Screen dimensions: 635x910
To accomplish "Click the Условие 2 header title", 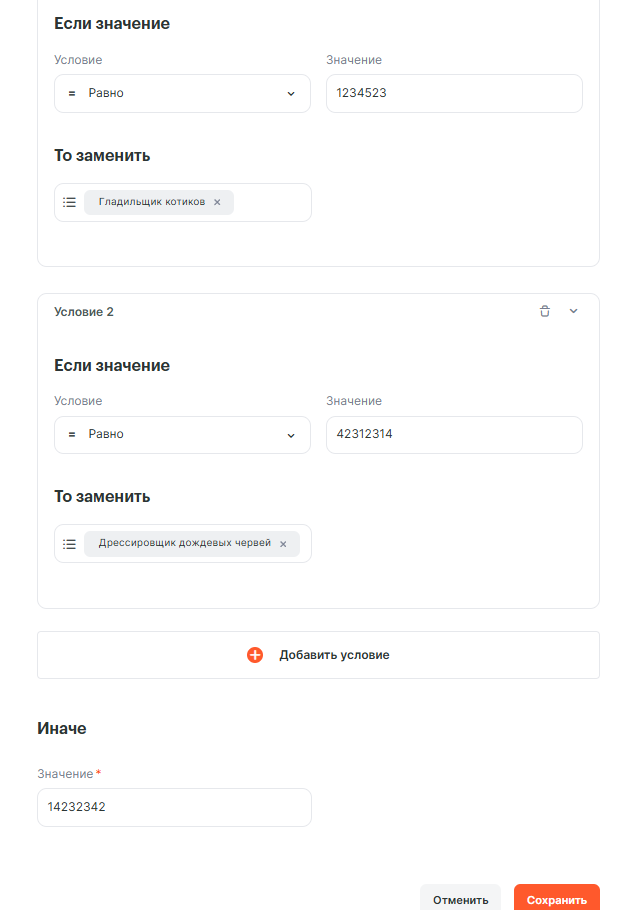I will pyautogui.click(x=84, y=312).
